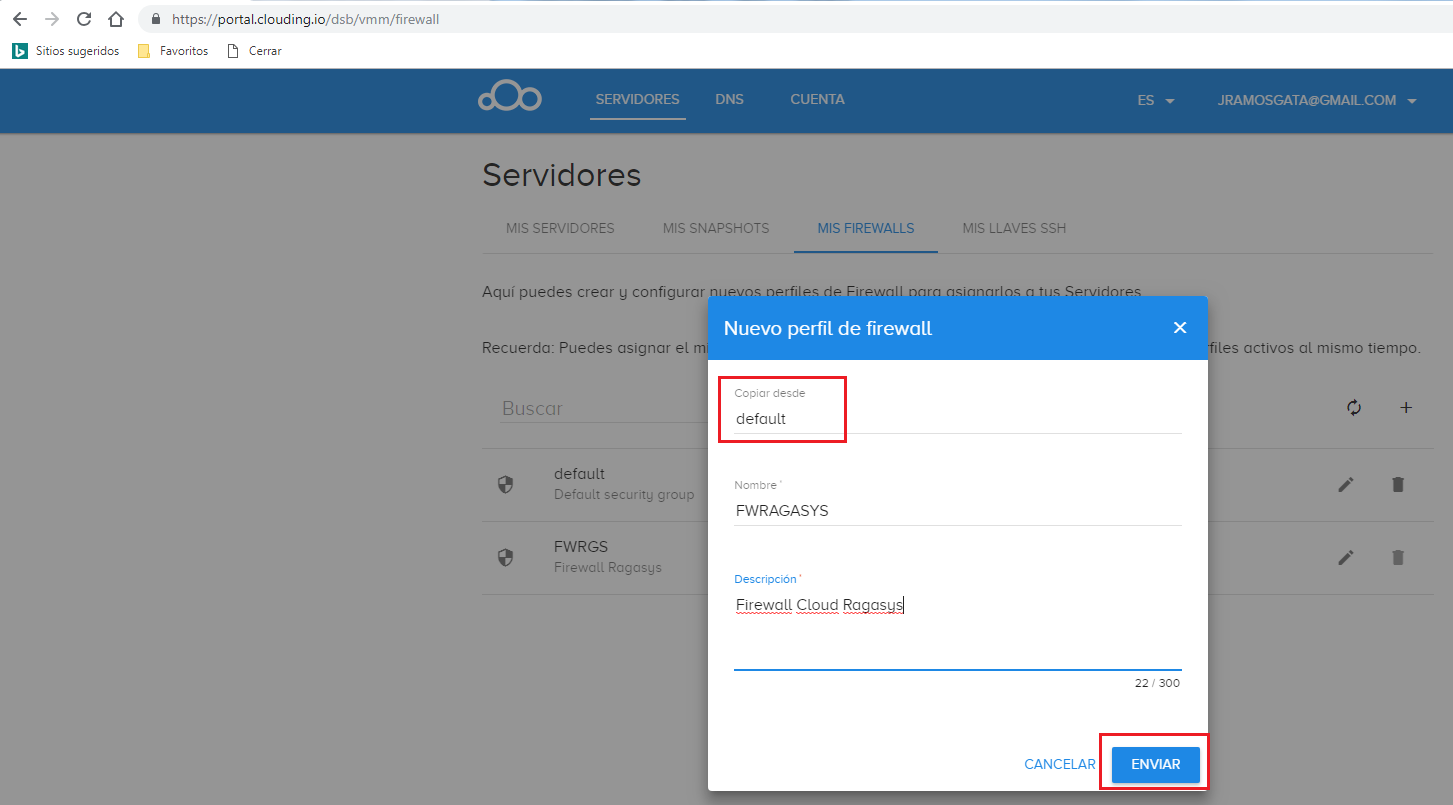
Task: Click CANCELAR to dismiss the dialog
Action: [1059, 764]
